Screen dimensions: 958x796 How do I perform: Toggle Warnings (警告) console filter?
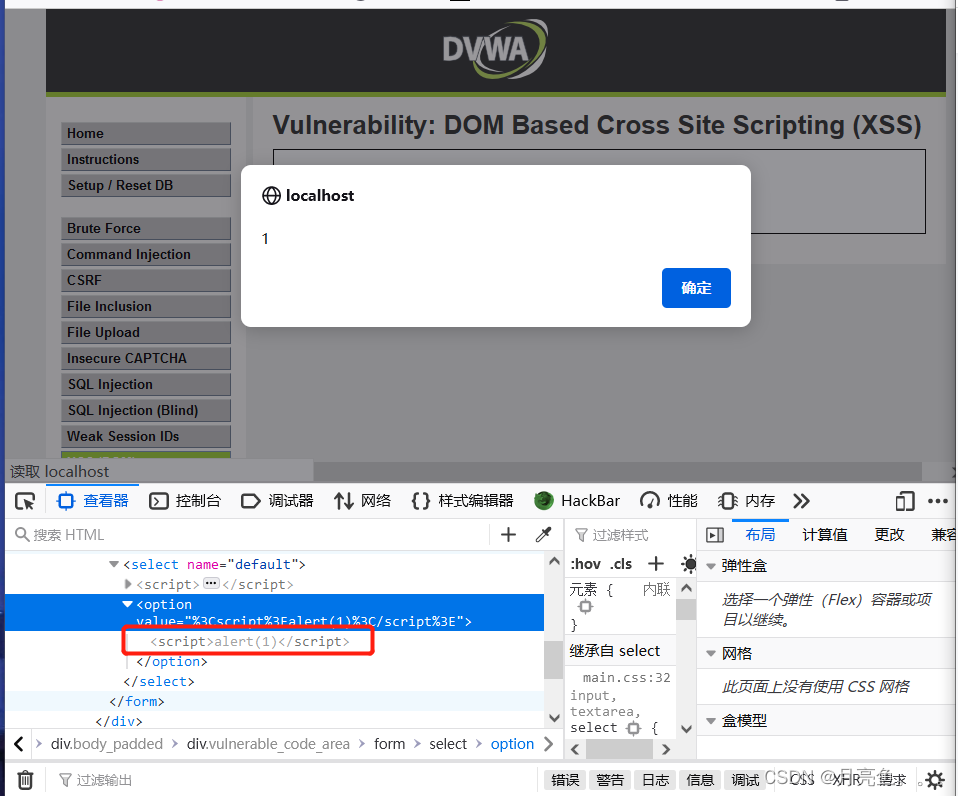pos(610,780)
